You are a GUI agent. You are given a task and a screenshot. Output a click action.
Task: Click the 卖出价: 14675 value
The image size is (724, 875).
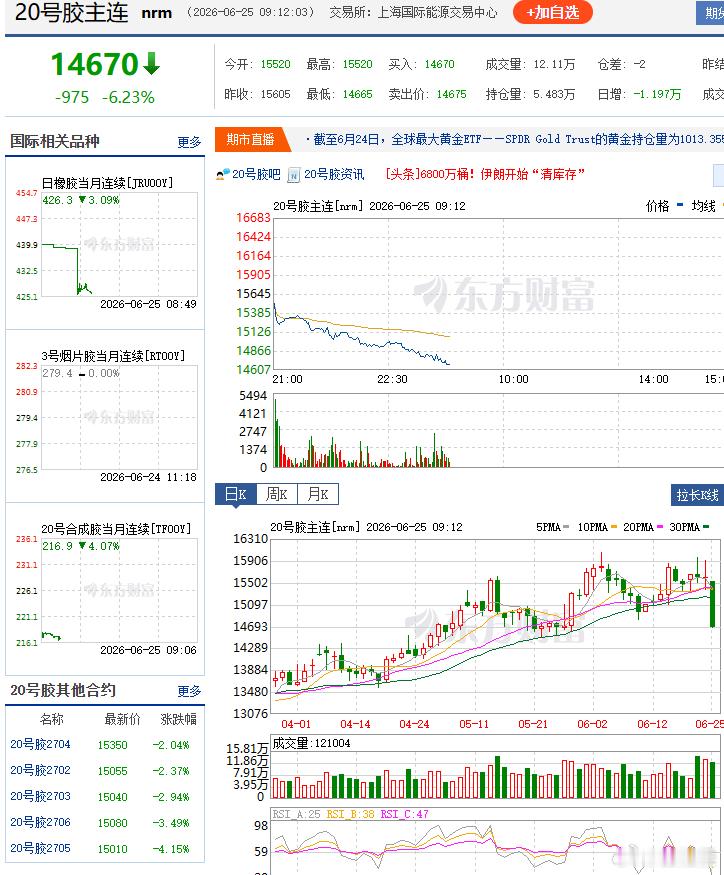(451, 95)
